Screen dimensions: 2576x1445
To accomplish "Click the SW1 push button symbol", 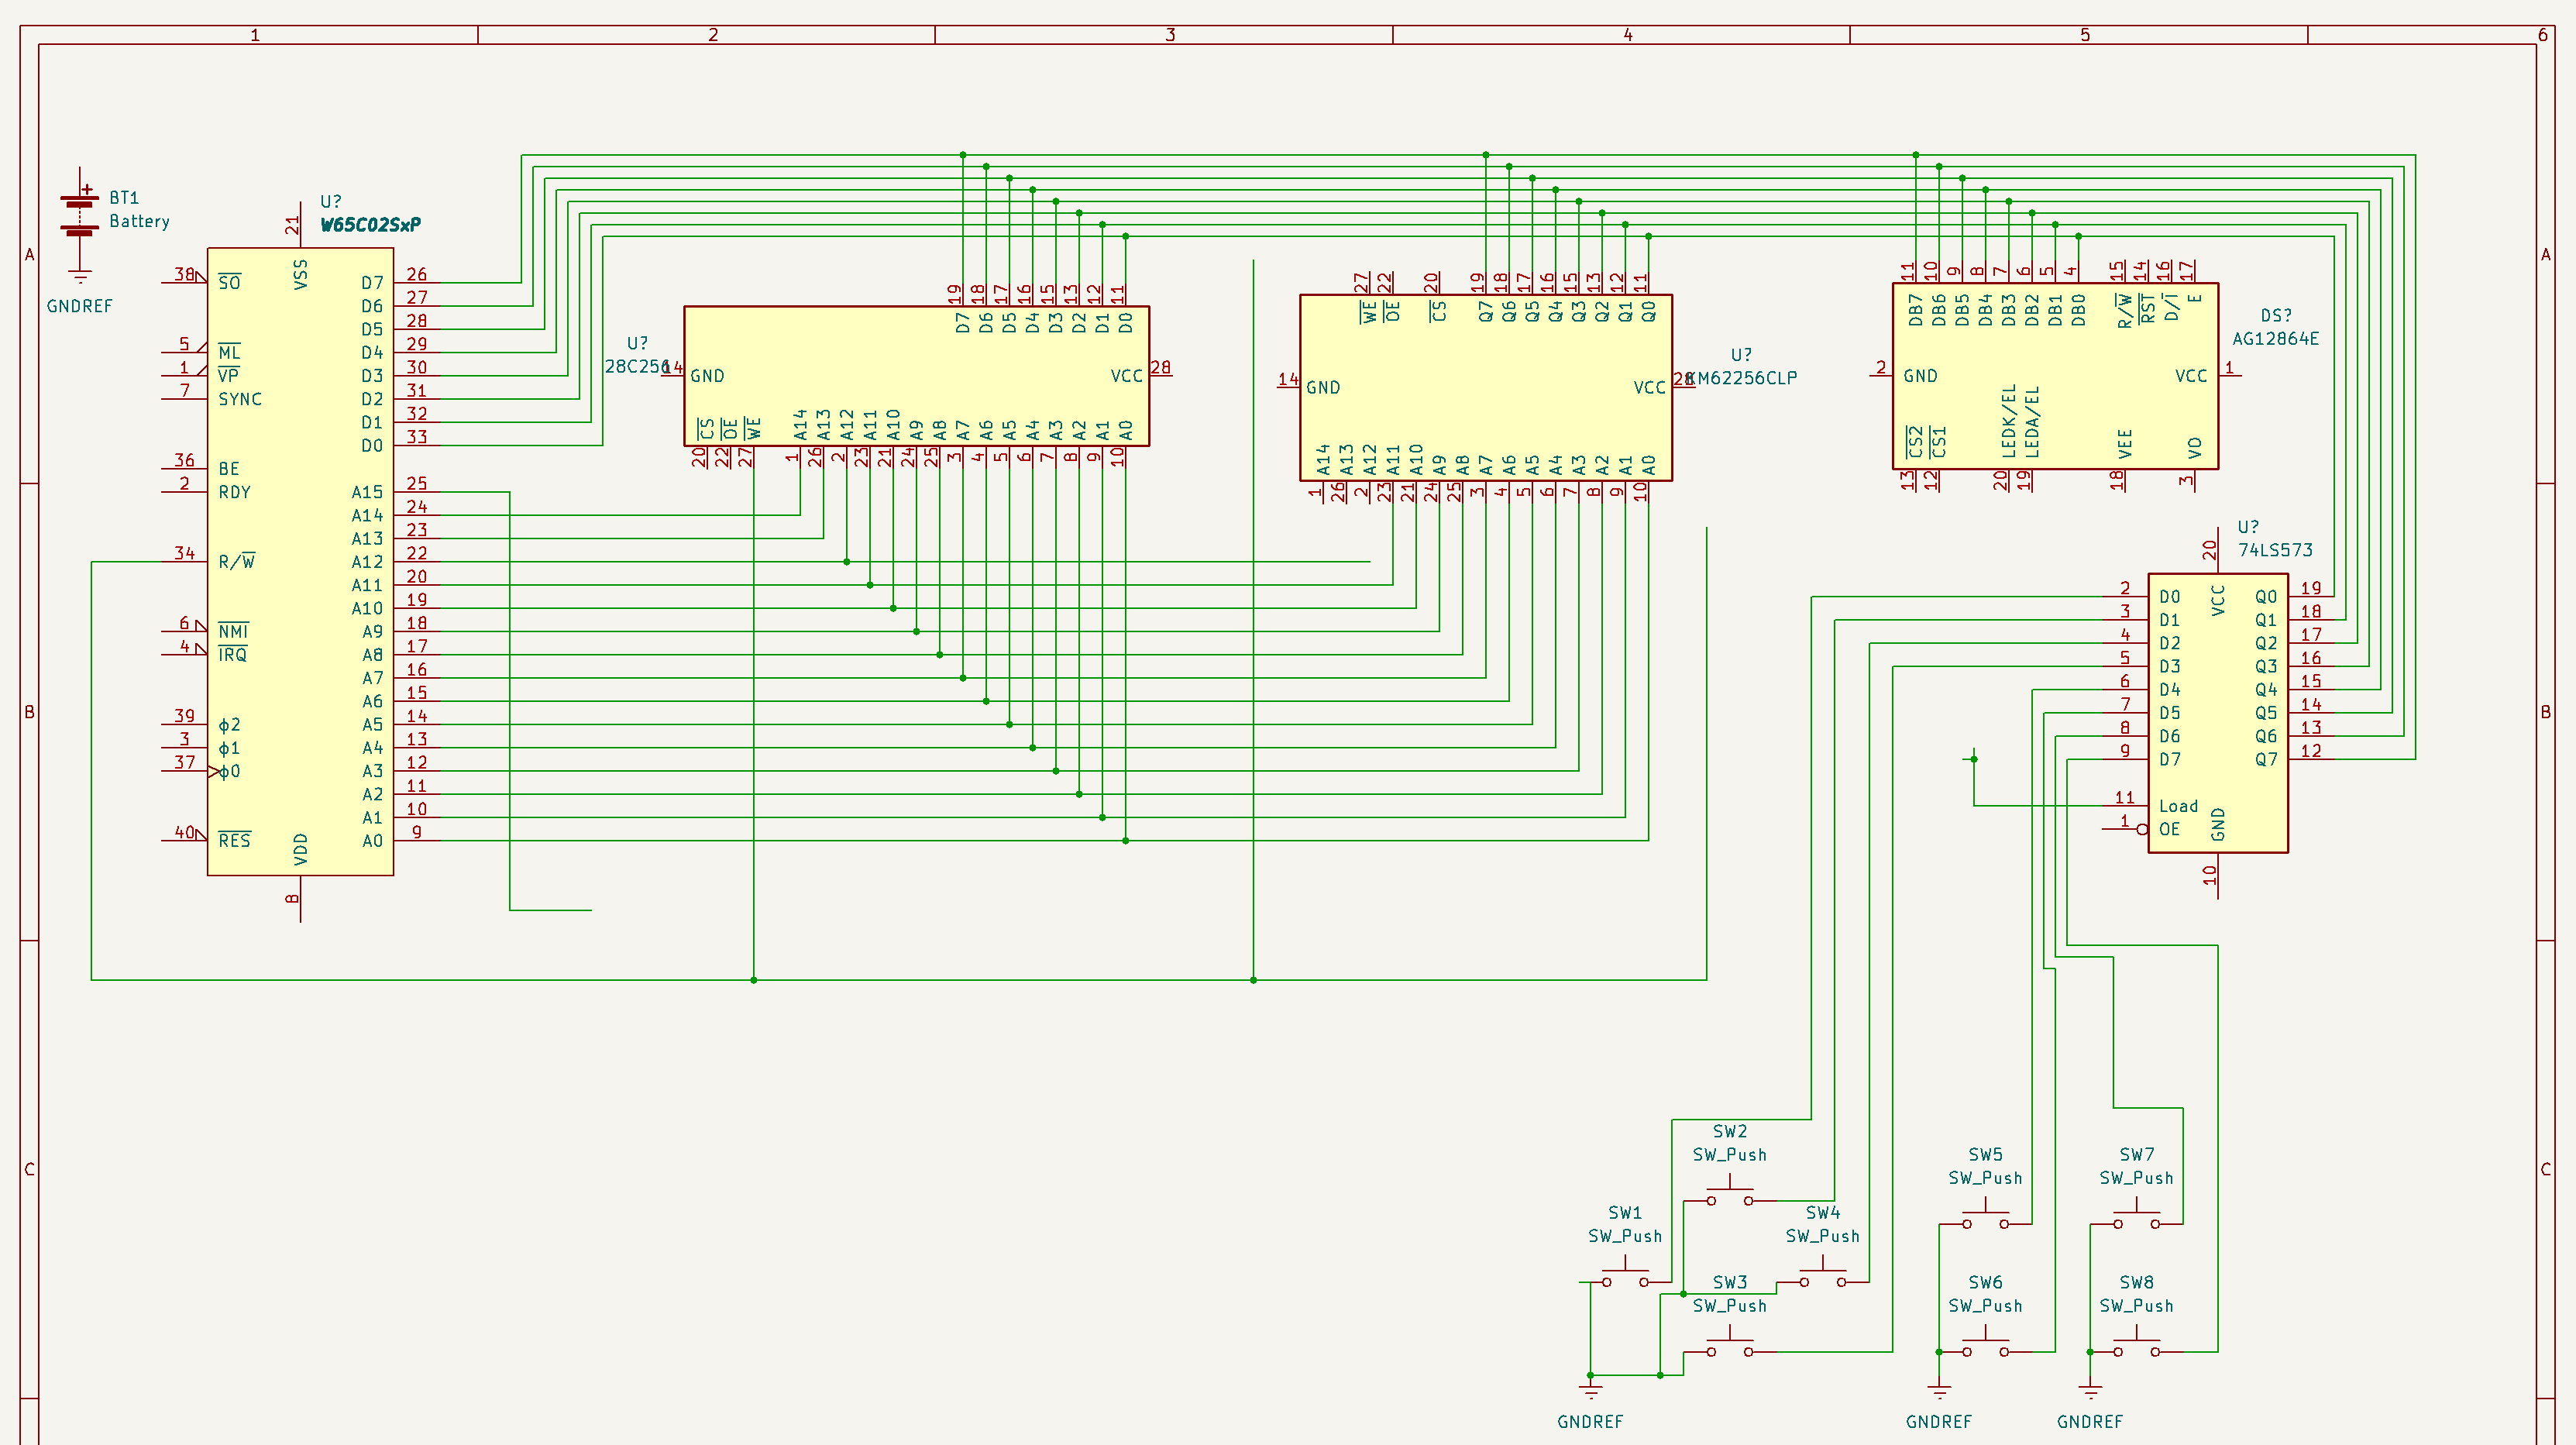I will 1625,1278.
